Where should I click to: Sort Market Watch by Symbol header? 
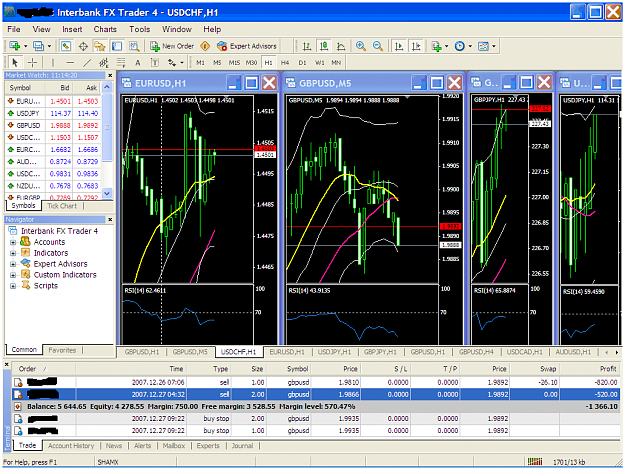pos(20,88)
